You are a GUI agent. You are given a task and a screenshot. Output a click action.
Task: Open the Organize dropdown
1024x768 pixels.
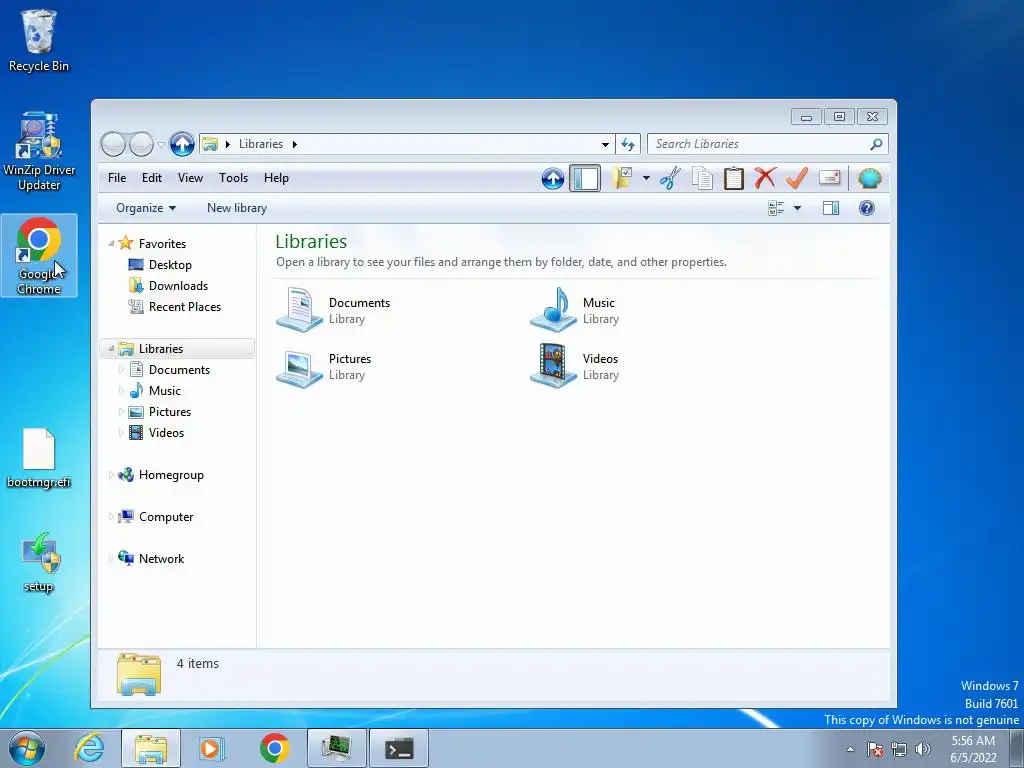(x=146, y=208)
